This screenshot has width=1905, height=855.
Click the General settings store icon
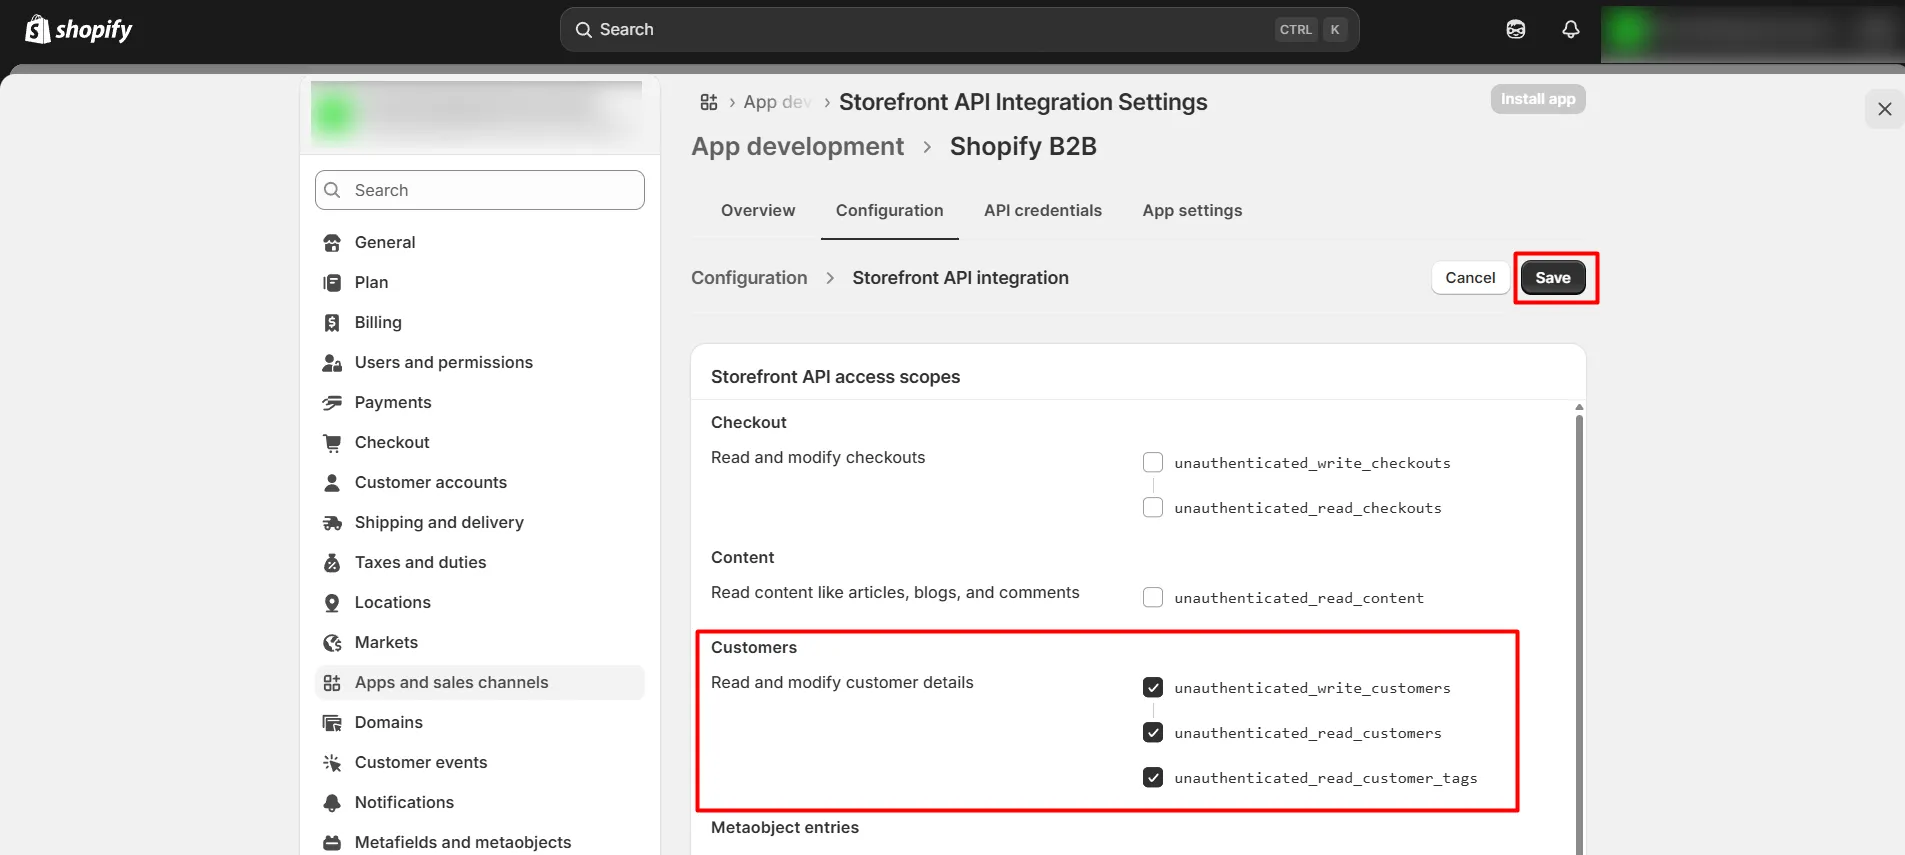[332, 243]
